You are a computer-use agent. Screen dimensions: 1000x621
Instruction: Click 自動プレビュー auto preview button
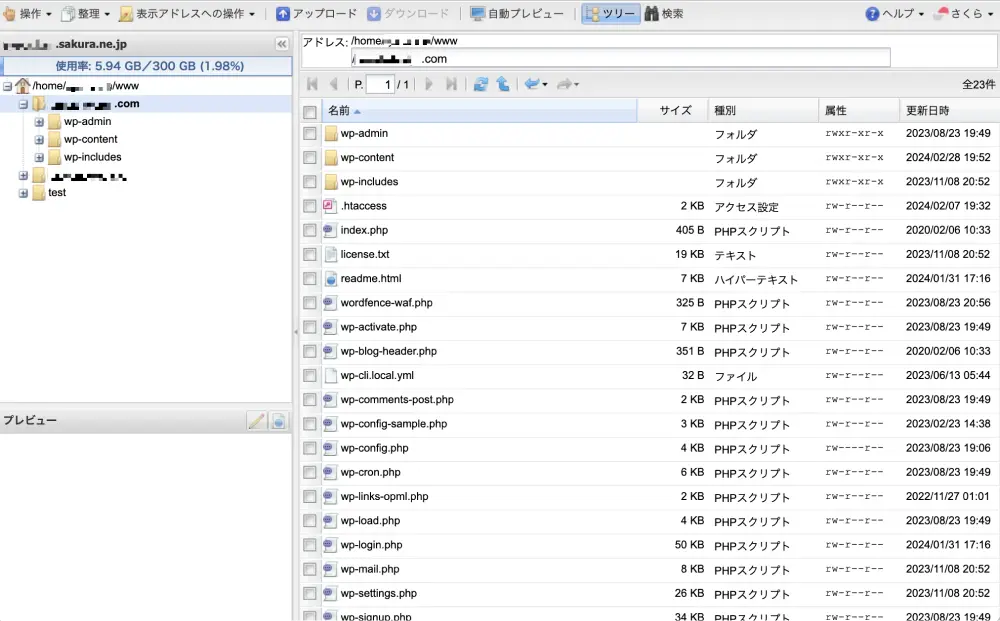509,14
